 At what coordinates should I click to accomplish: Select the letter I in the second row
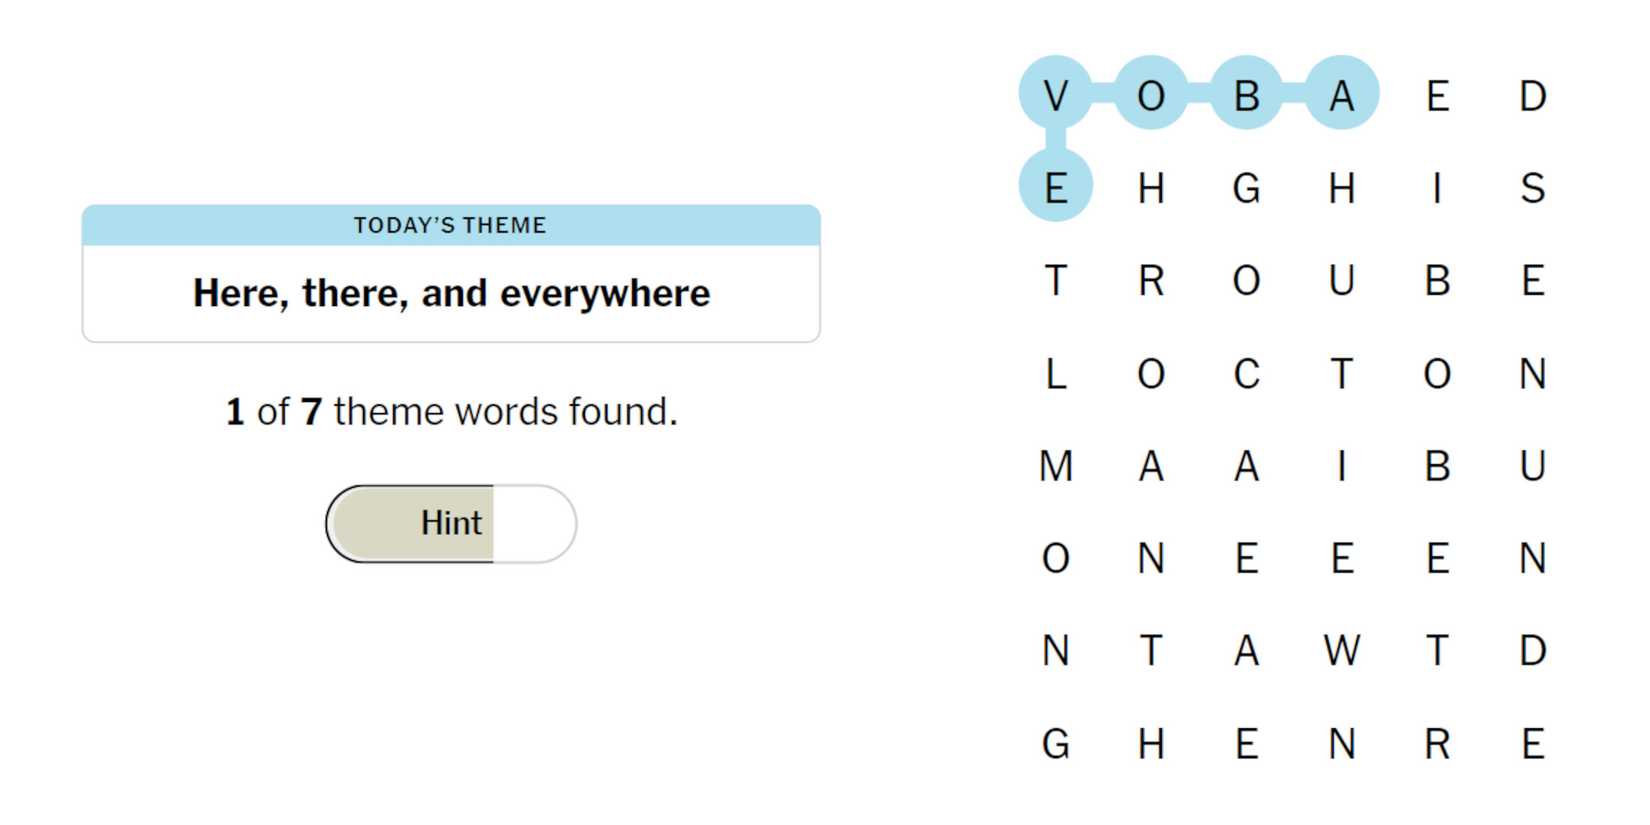pyautogui.click(x=1437, y=187)
